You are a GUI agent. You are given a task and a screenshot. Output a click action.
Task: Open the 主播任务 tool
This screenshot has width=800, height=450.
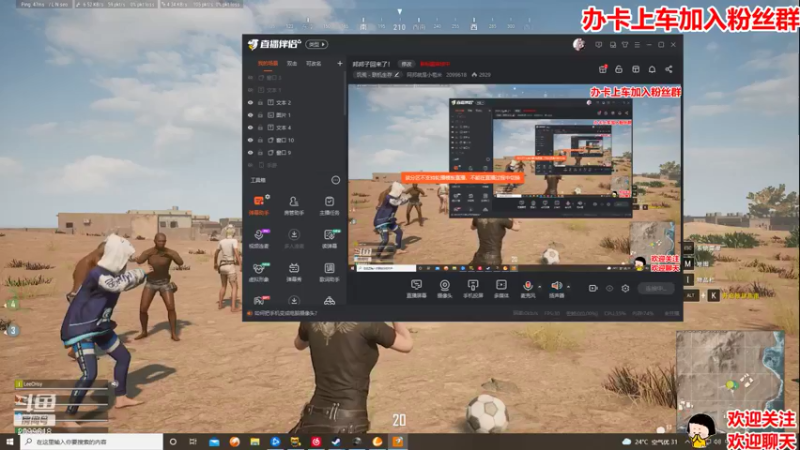(329, 205)
